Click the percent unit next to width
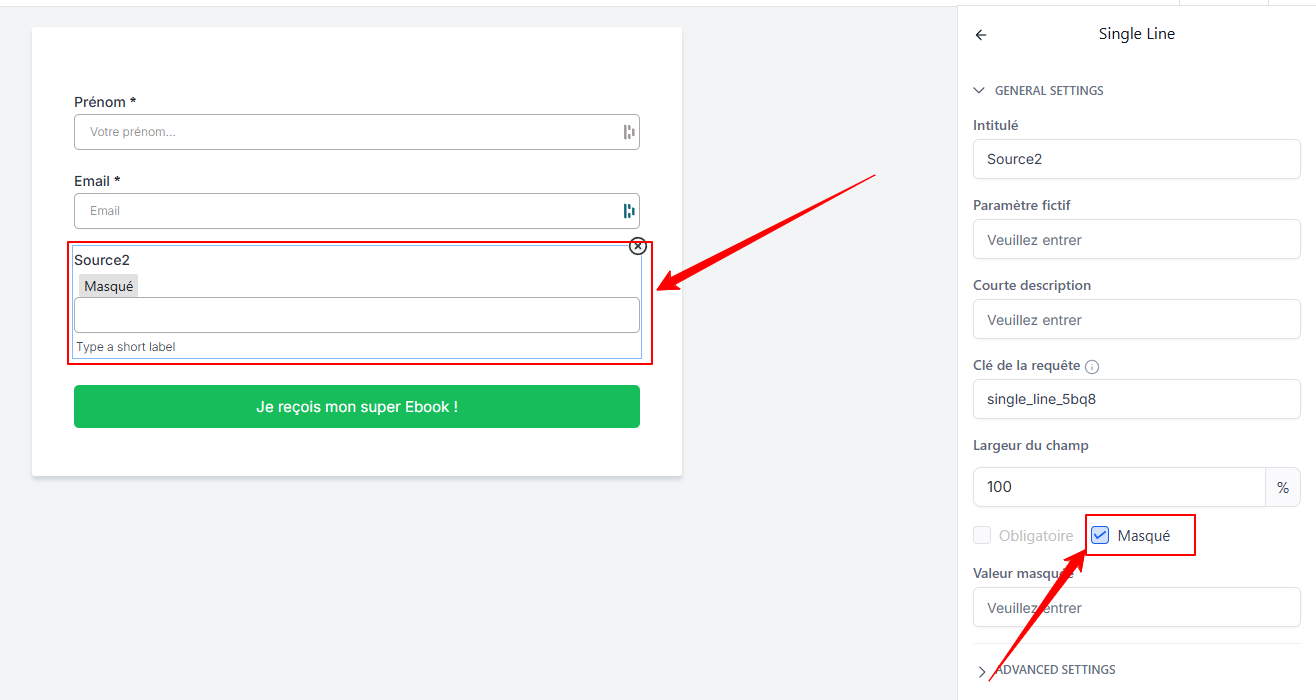 pos(1283,487)
